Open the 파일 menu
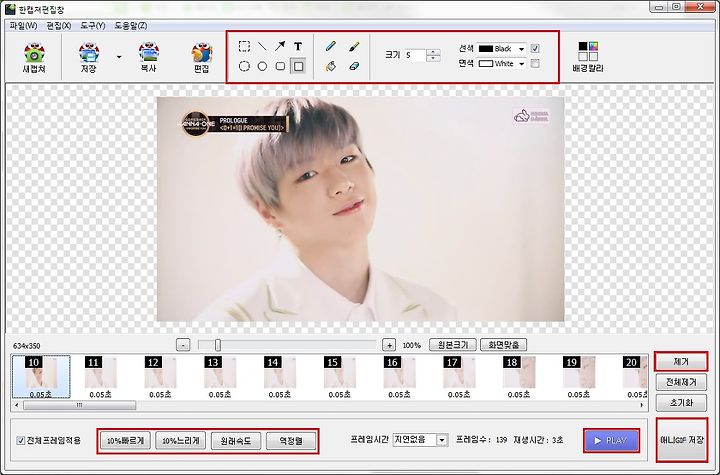This screenshot has height=475, width=720. (x=23, y=26)
